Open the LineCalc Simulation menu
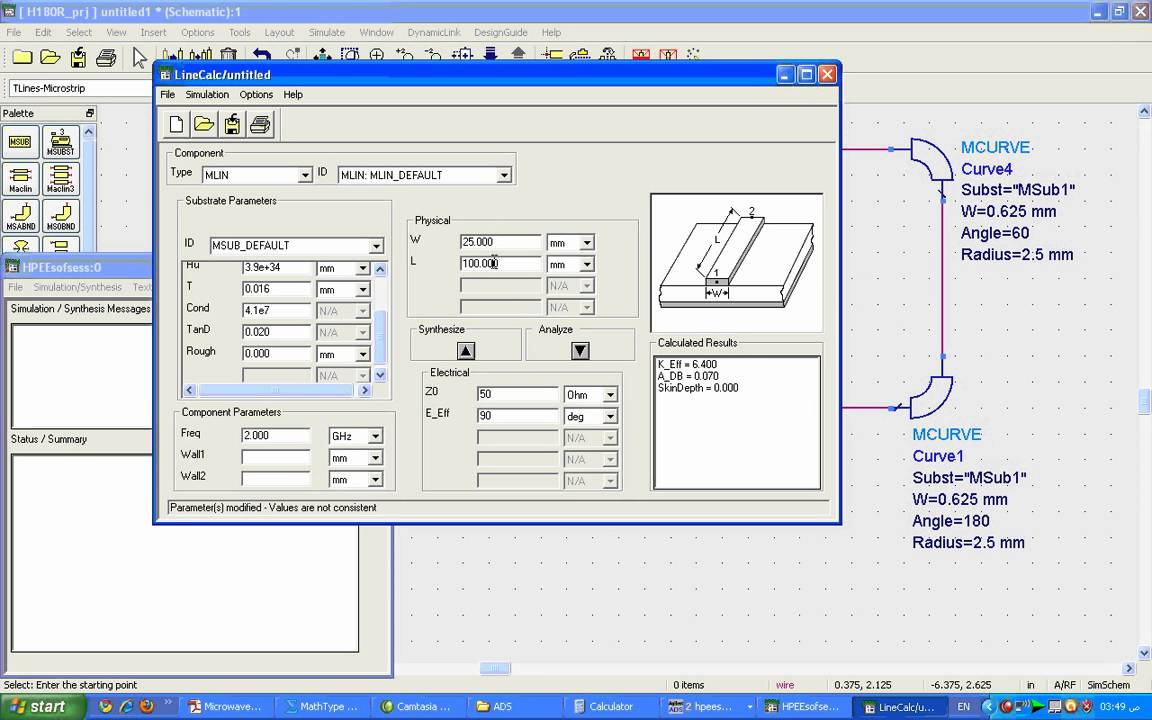 pyautogui.click(x=207, y=95)
